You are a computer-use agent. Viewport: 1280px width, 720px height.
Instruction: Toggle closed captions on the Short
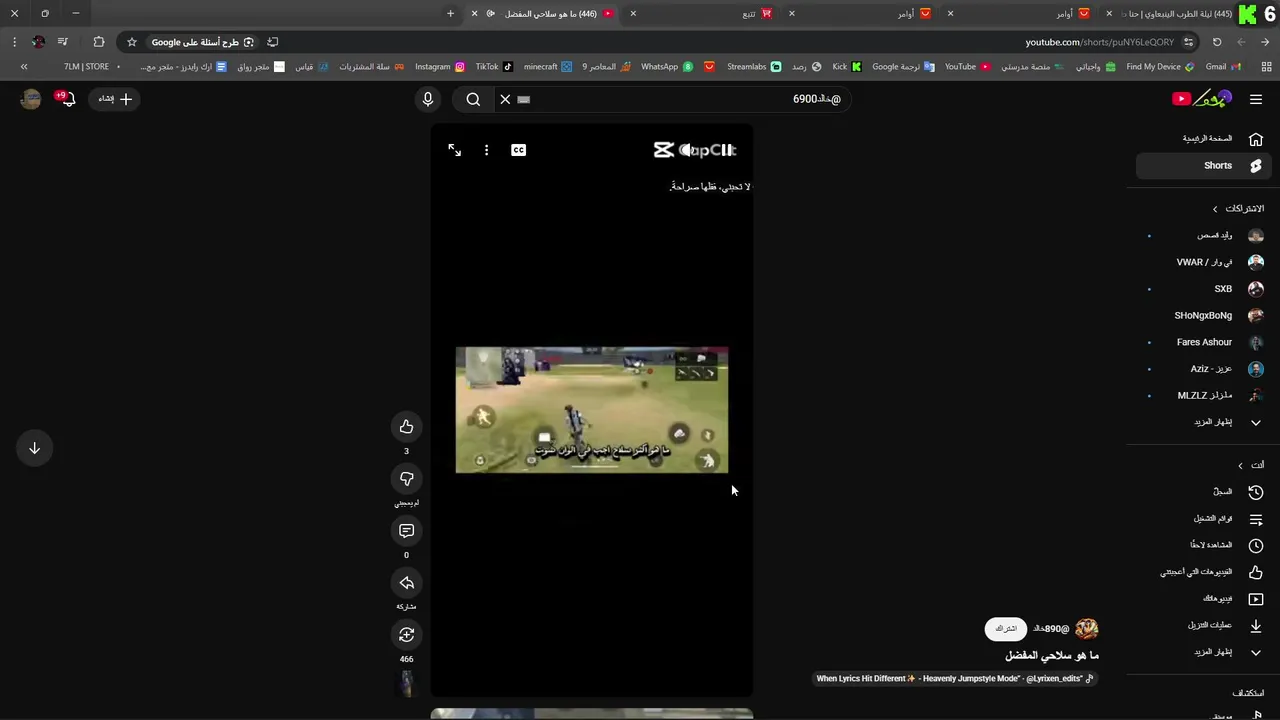click(518, 150)
